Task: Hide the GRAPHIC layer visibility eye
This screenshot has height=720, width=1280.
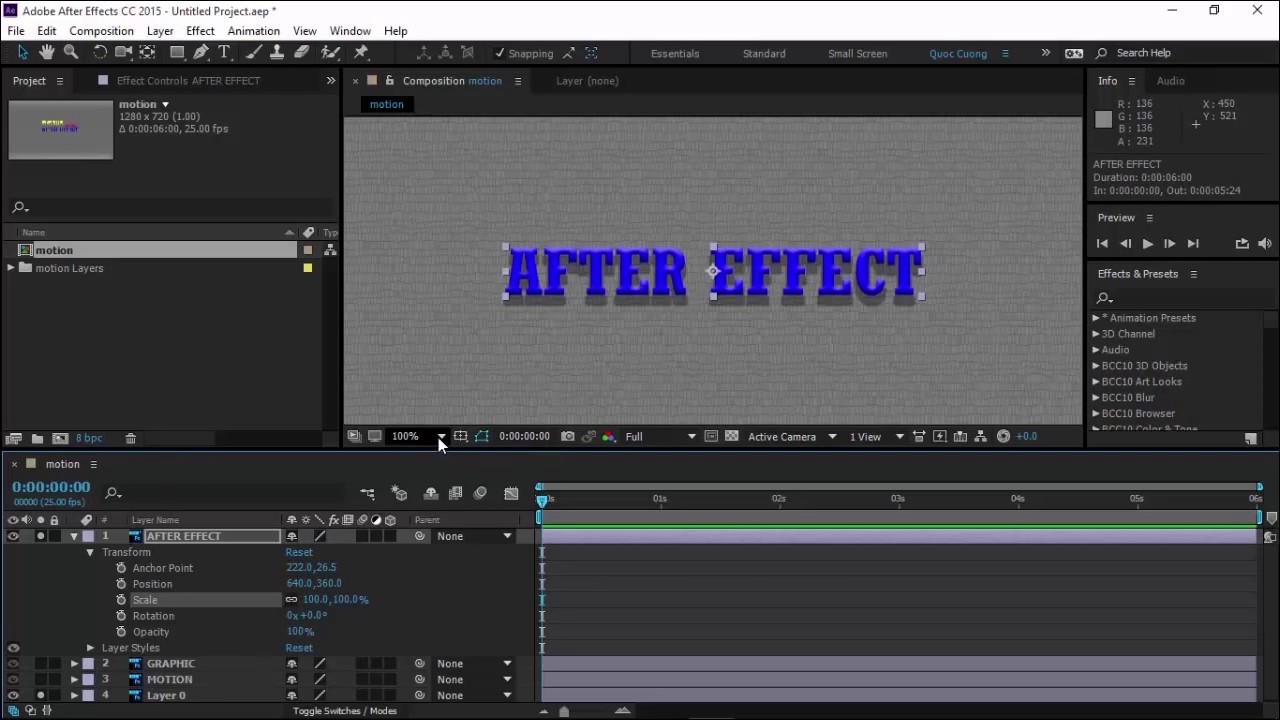Action: coord(13,664)
